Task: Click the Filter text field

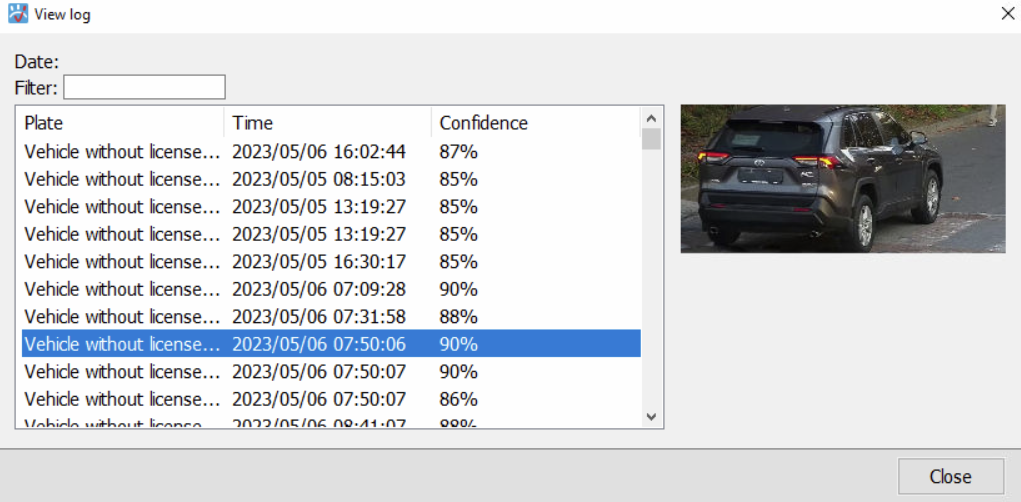Action: (x=145, y=87)
